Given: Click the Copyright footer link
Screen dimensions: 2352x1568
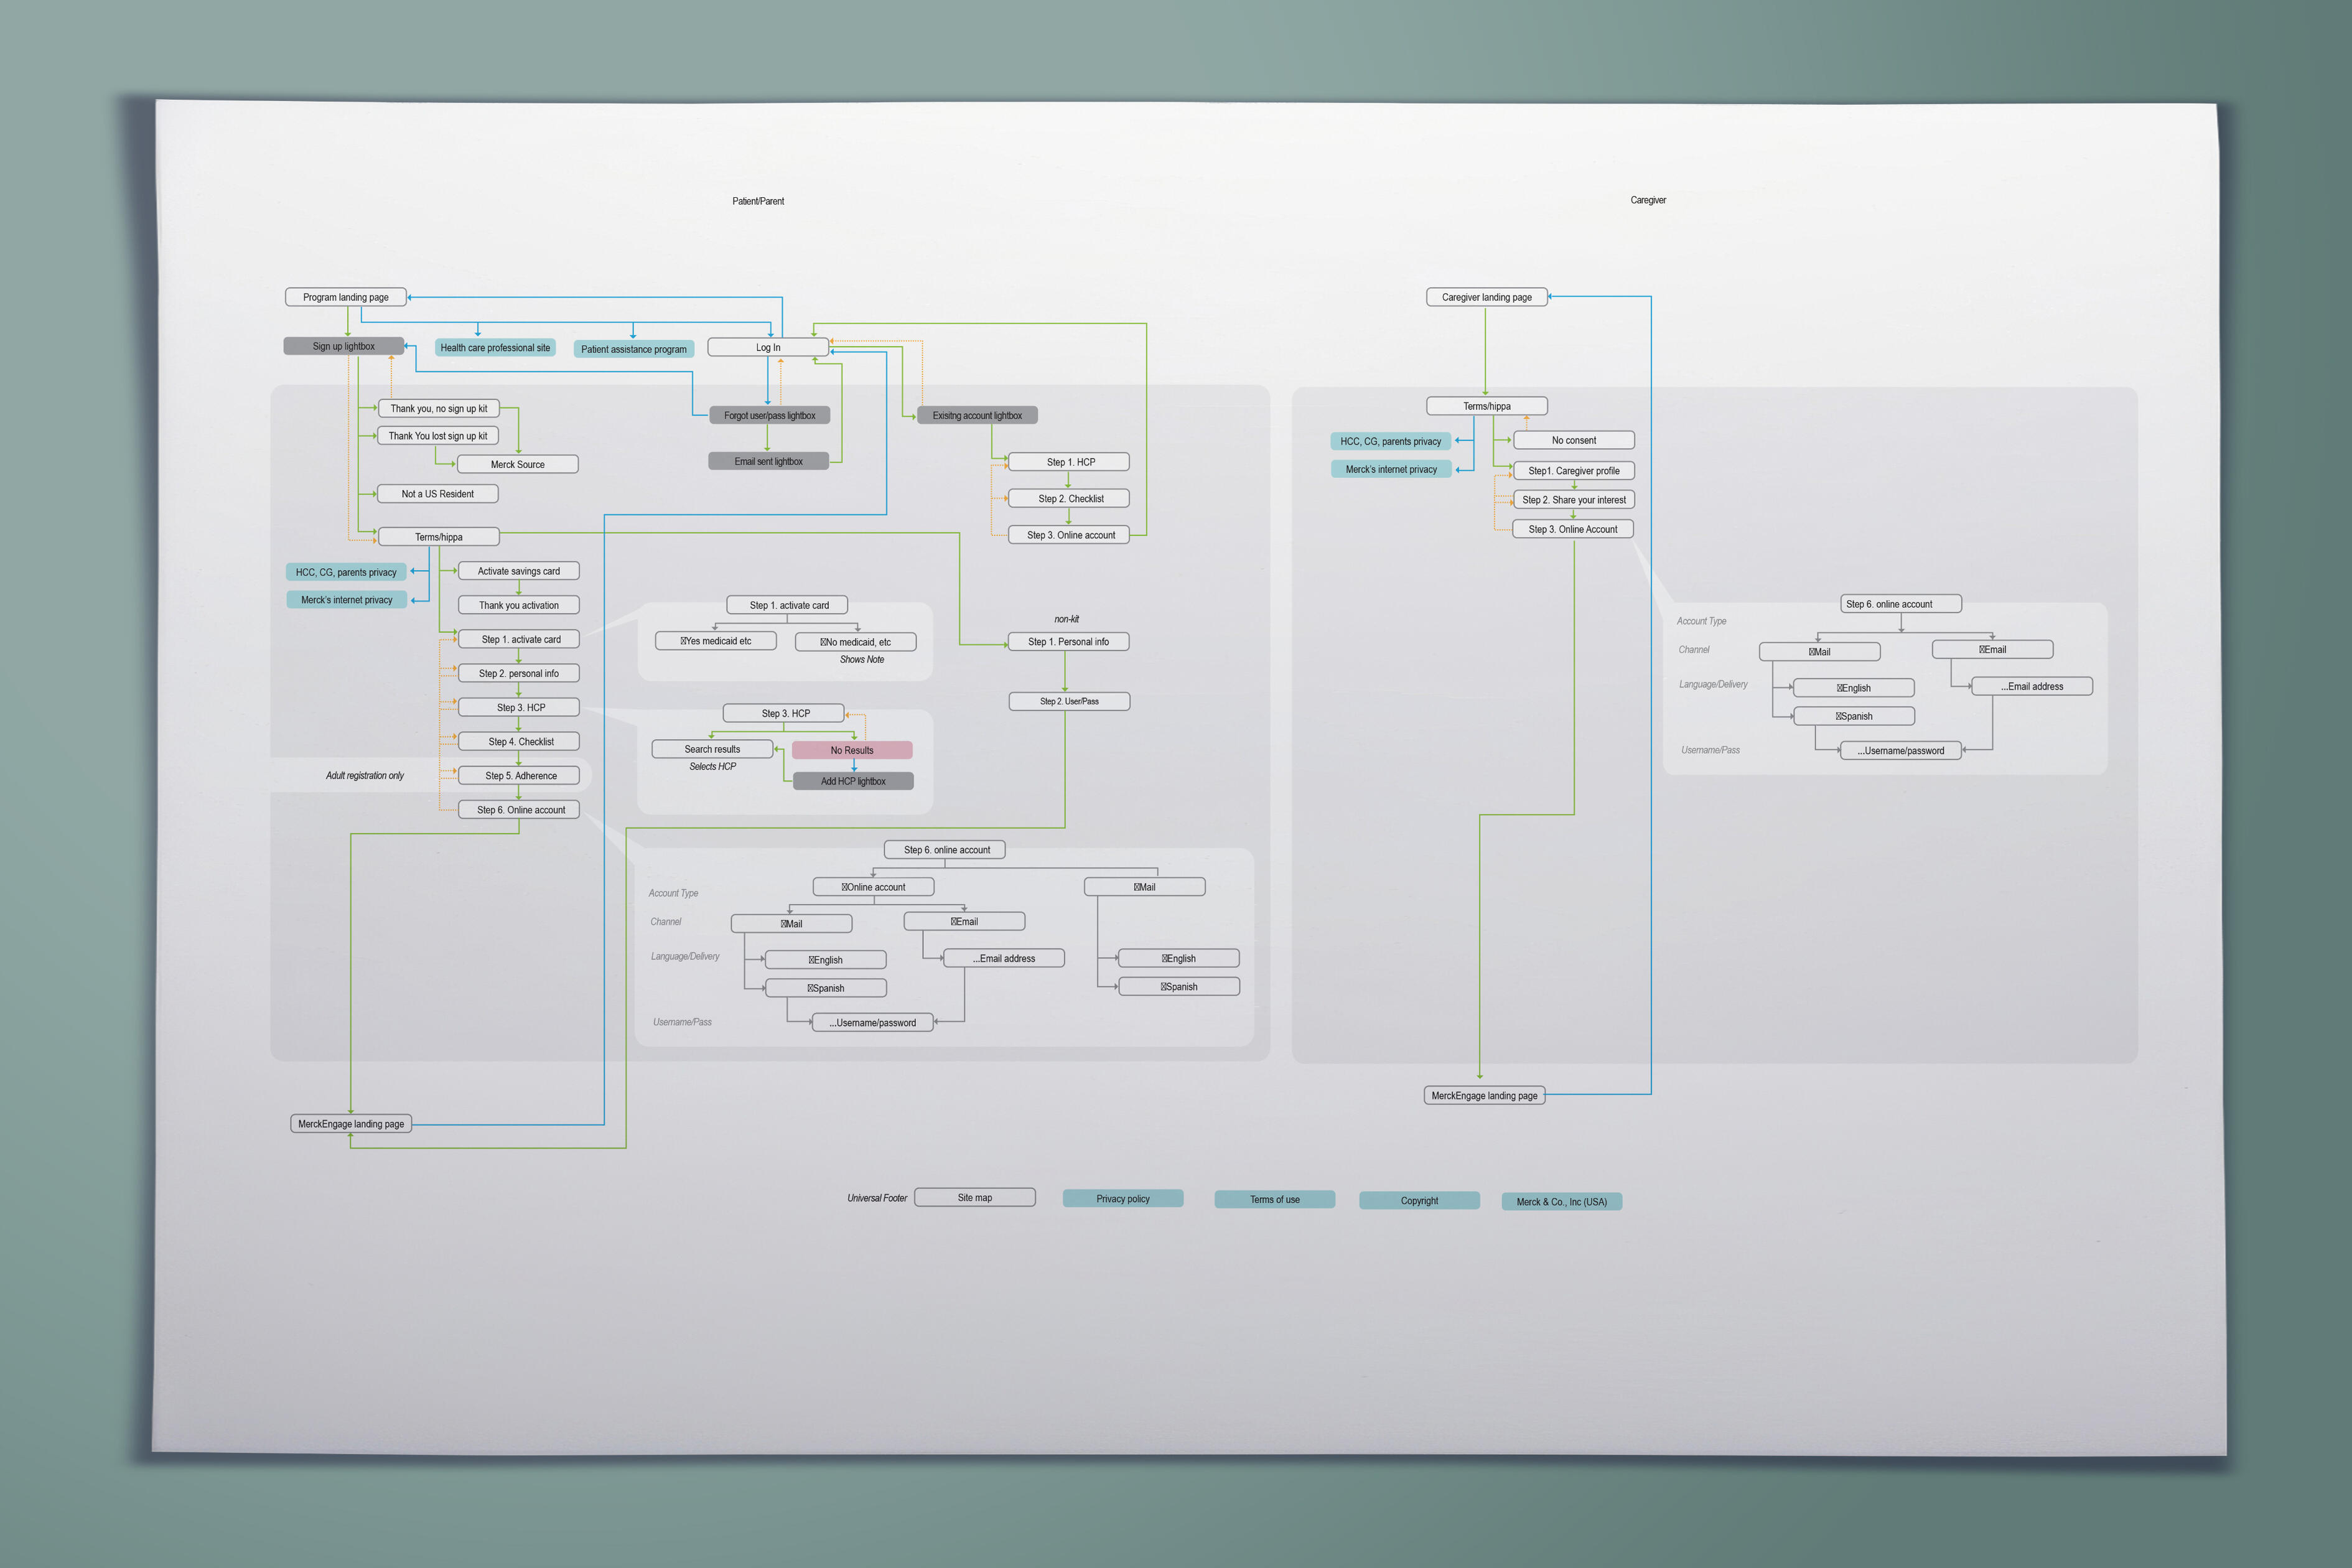Looking at the screenshot, I should [1419, 1200].
